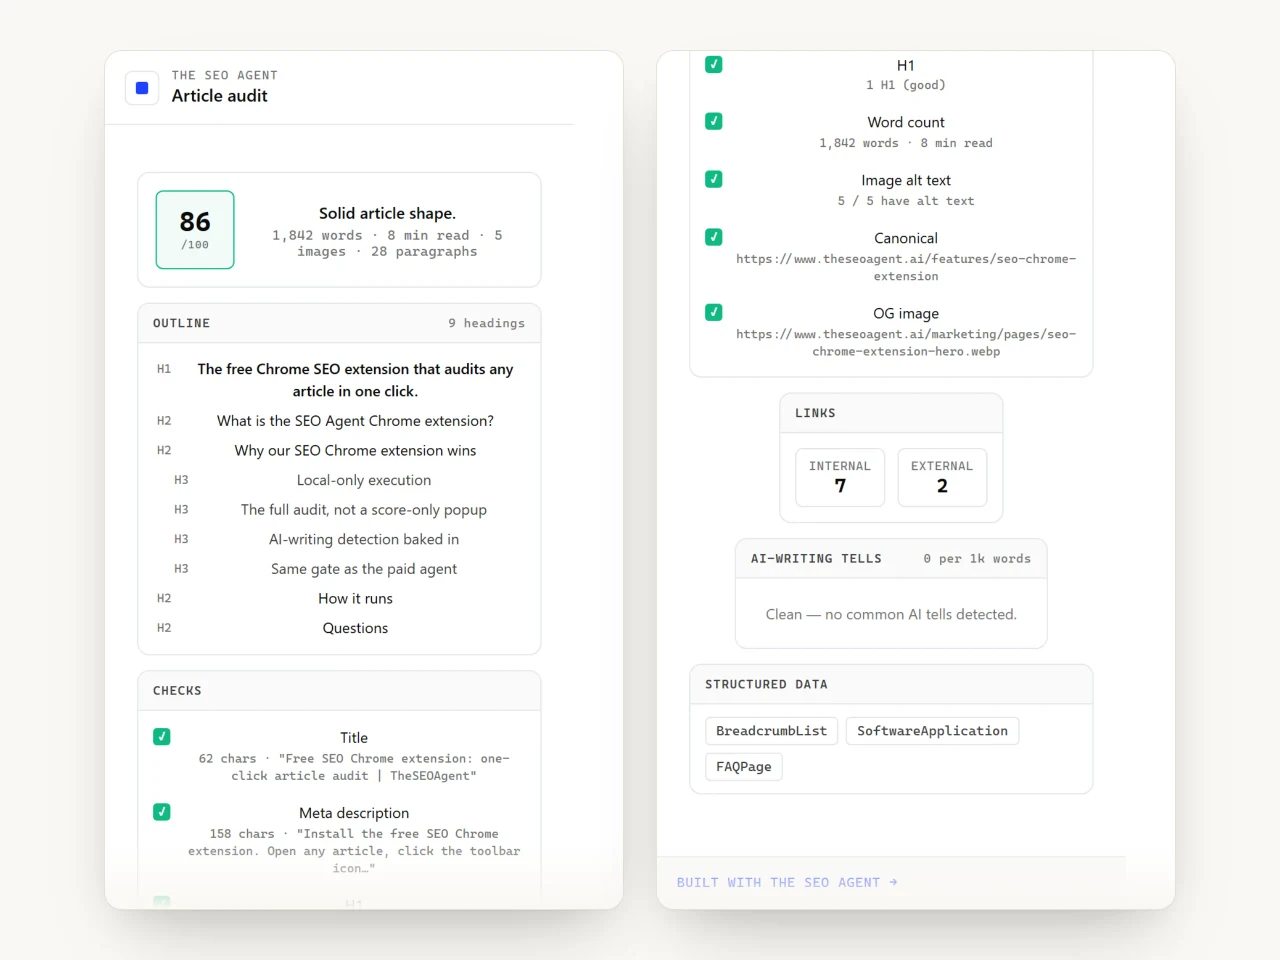Viewport: 1280px width, 960px height.
Task: Click the blue SEO Agent logo icon
Action: [x=142, y=88]
